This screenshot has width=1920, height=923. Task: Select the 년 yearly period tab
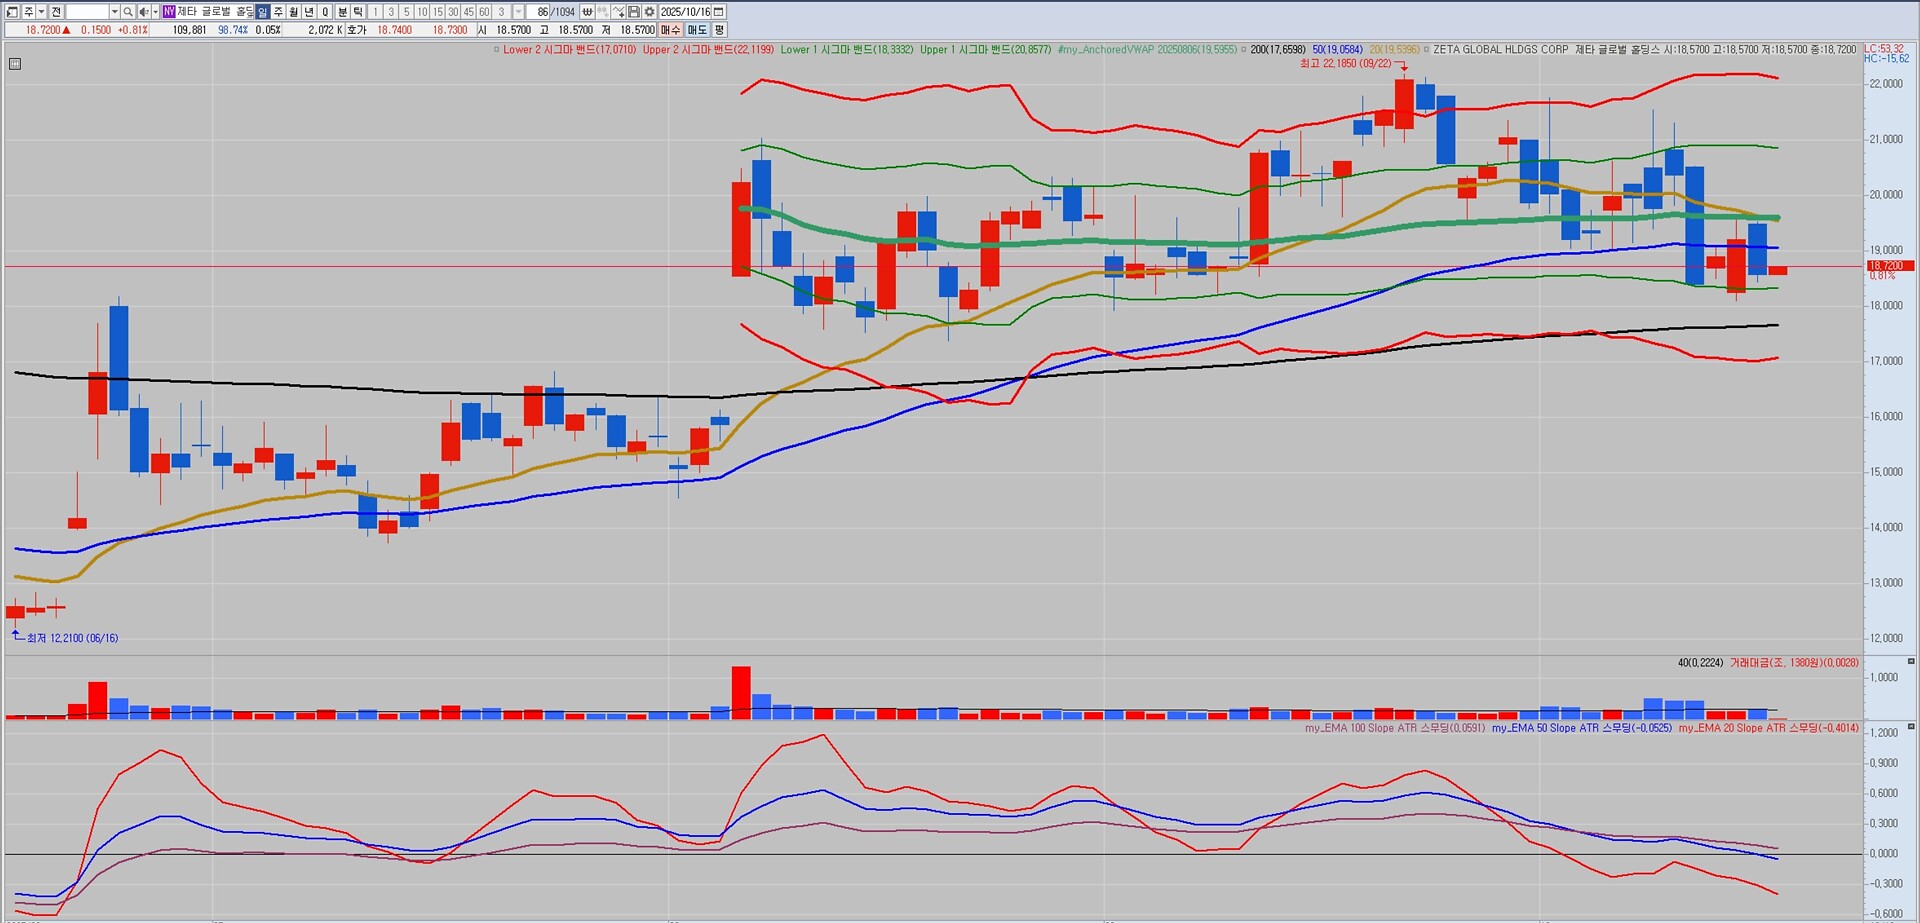[309, 12]
